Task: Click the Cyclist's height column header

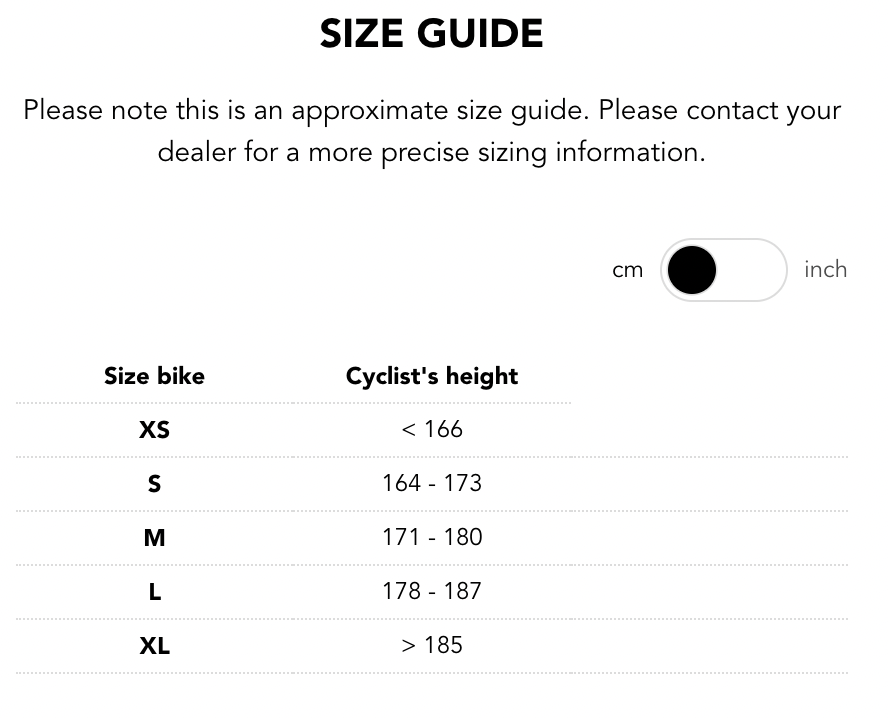Action: coord(432,376)
